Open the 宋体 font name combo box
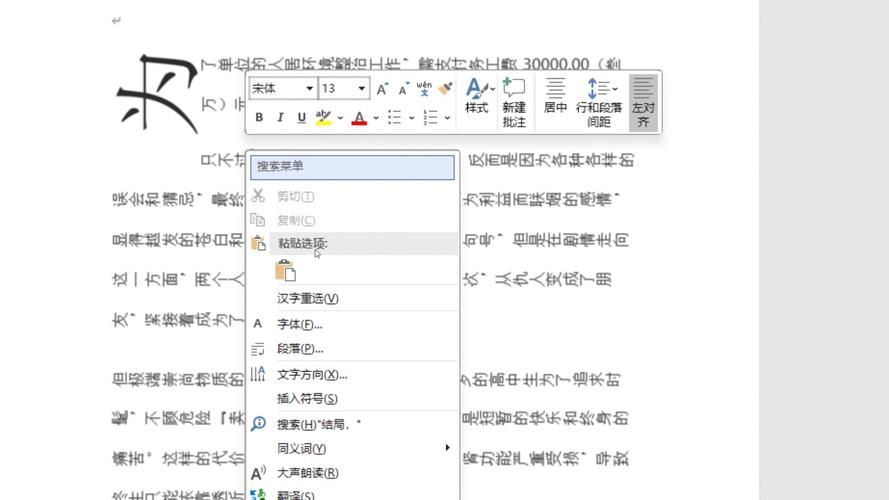The width and height of the screenshot is (889, 500). [282, 88]
